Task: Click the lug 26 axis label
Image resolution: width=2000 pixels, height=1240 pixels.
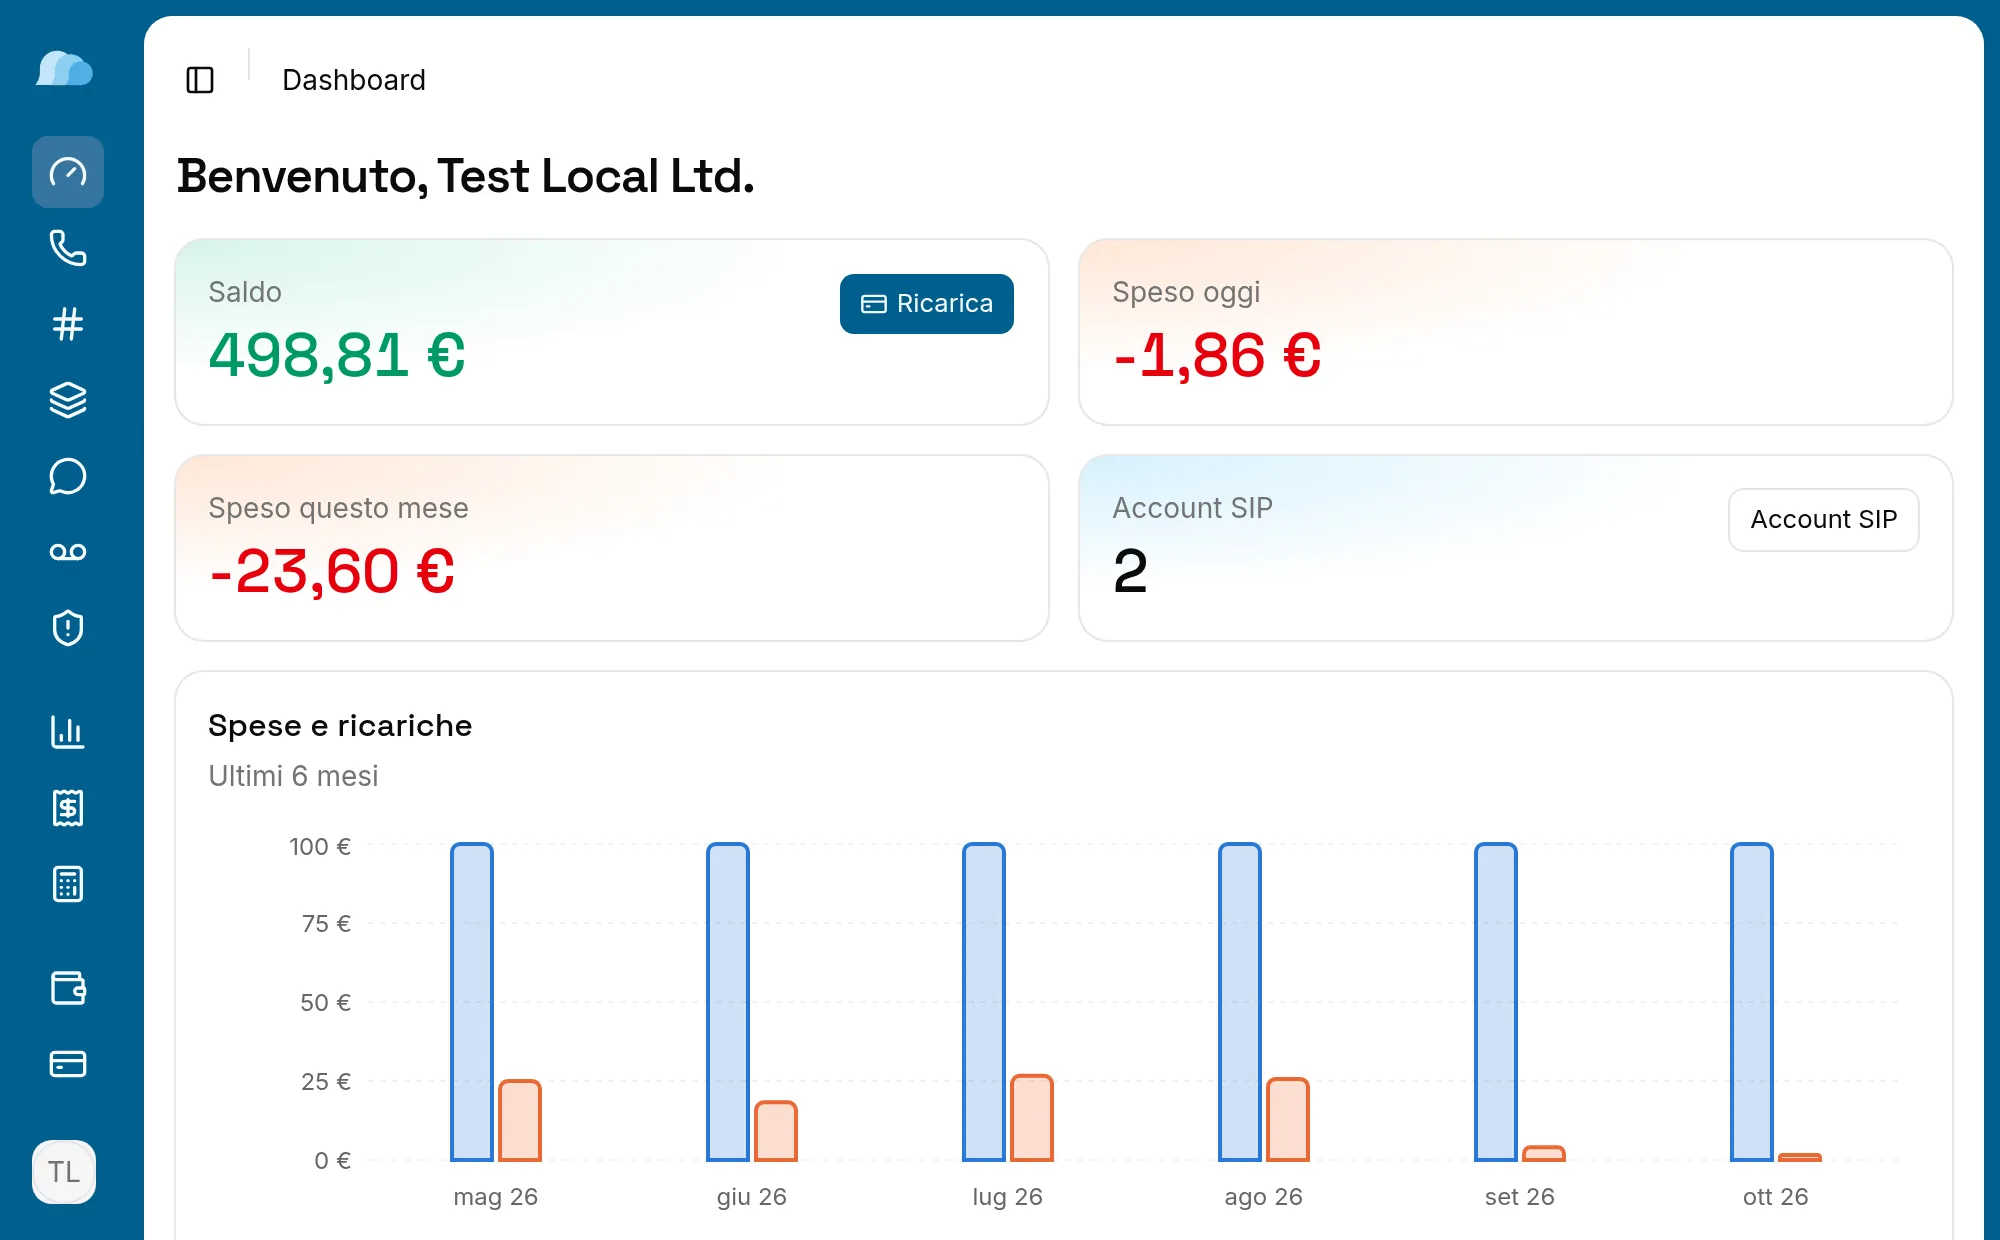Action: pos(1008,1197)
